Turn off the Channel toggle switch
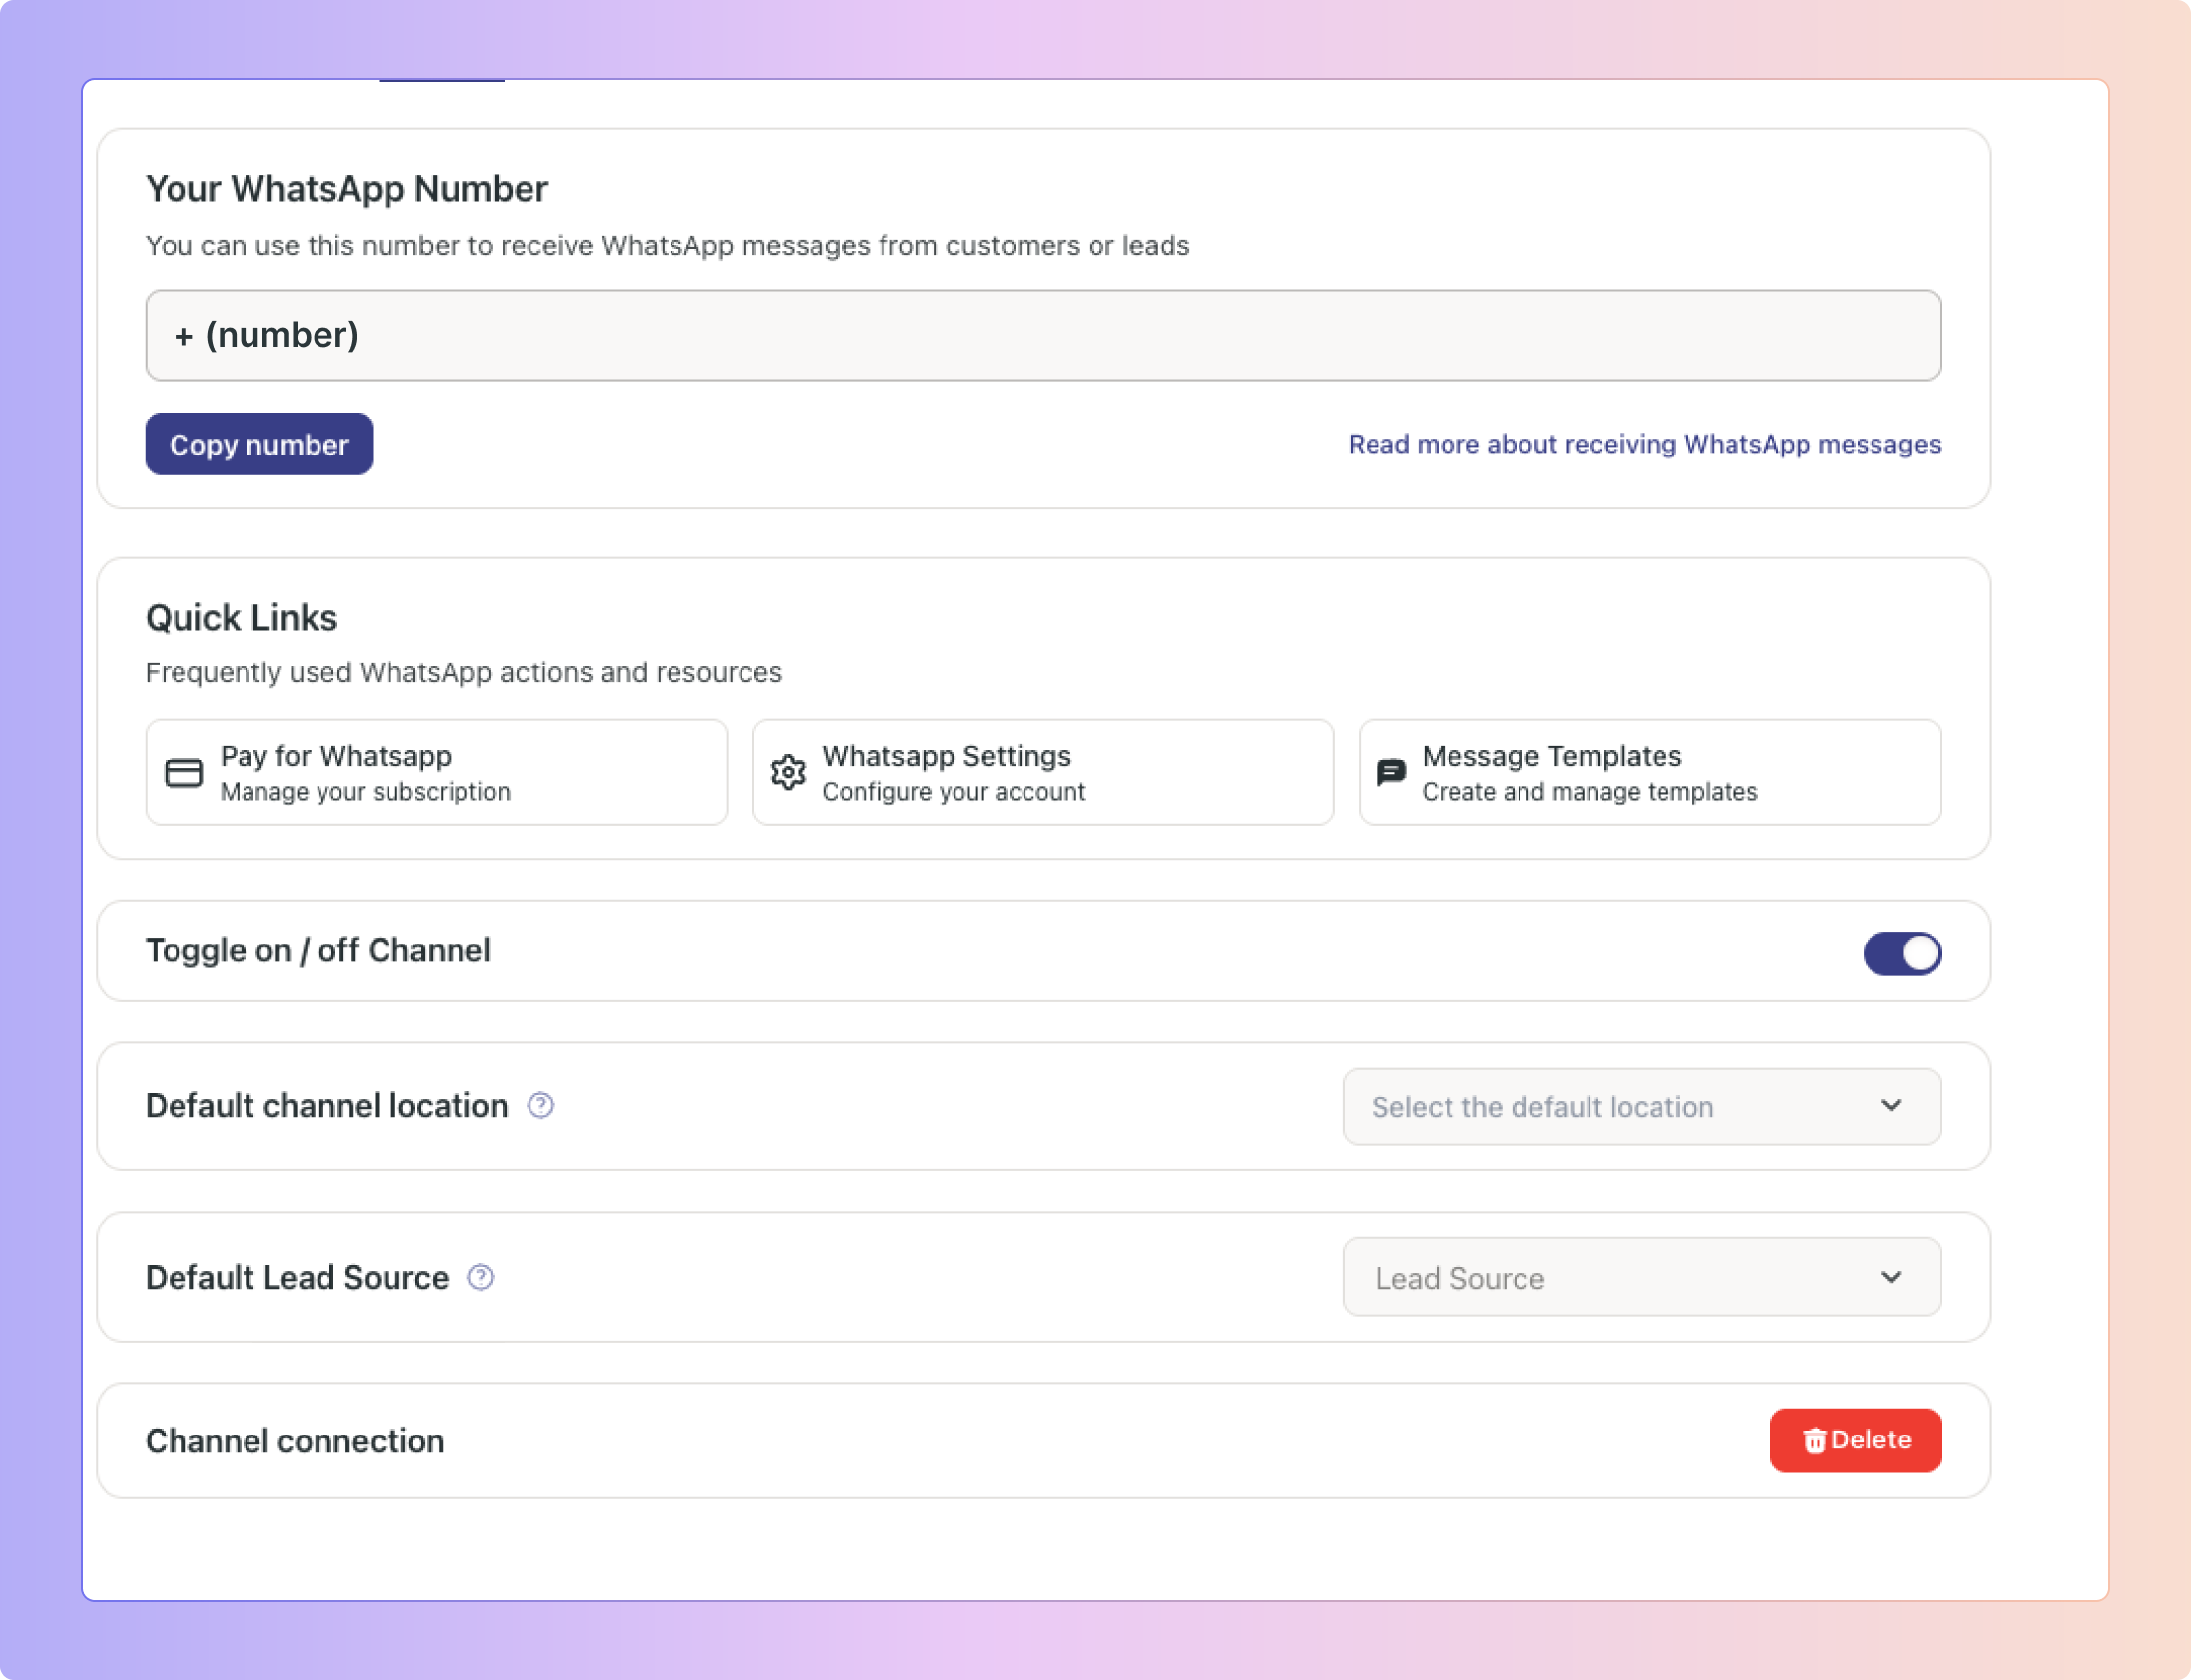Viewport: 2191px width, 1680px height. 1901,953
